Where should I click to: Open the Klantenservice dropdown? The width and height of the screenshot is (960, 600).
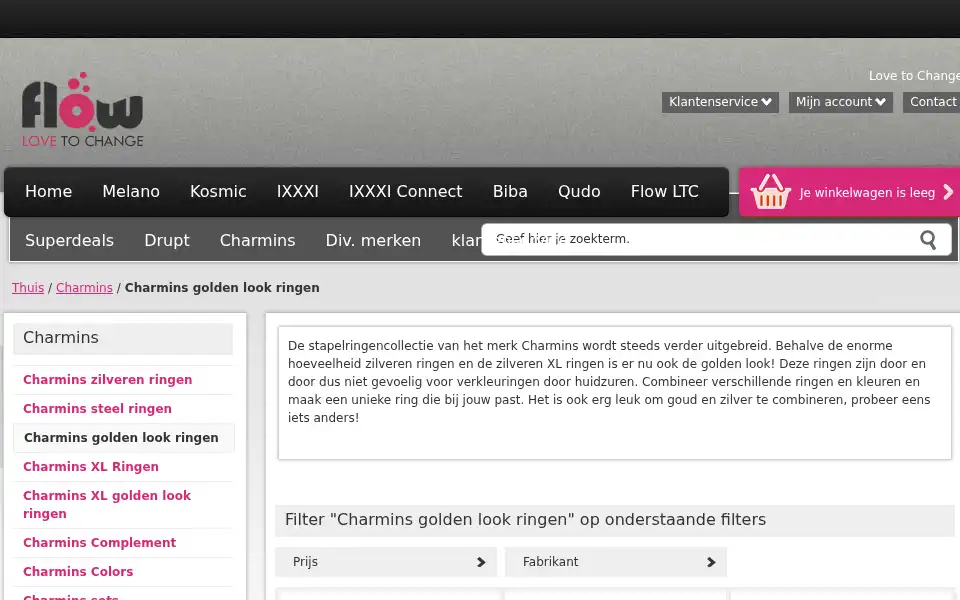(x=720, y=102)
